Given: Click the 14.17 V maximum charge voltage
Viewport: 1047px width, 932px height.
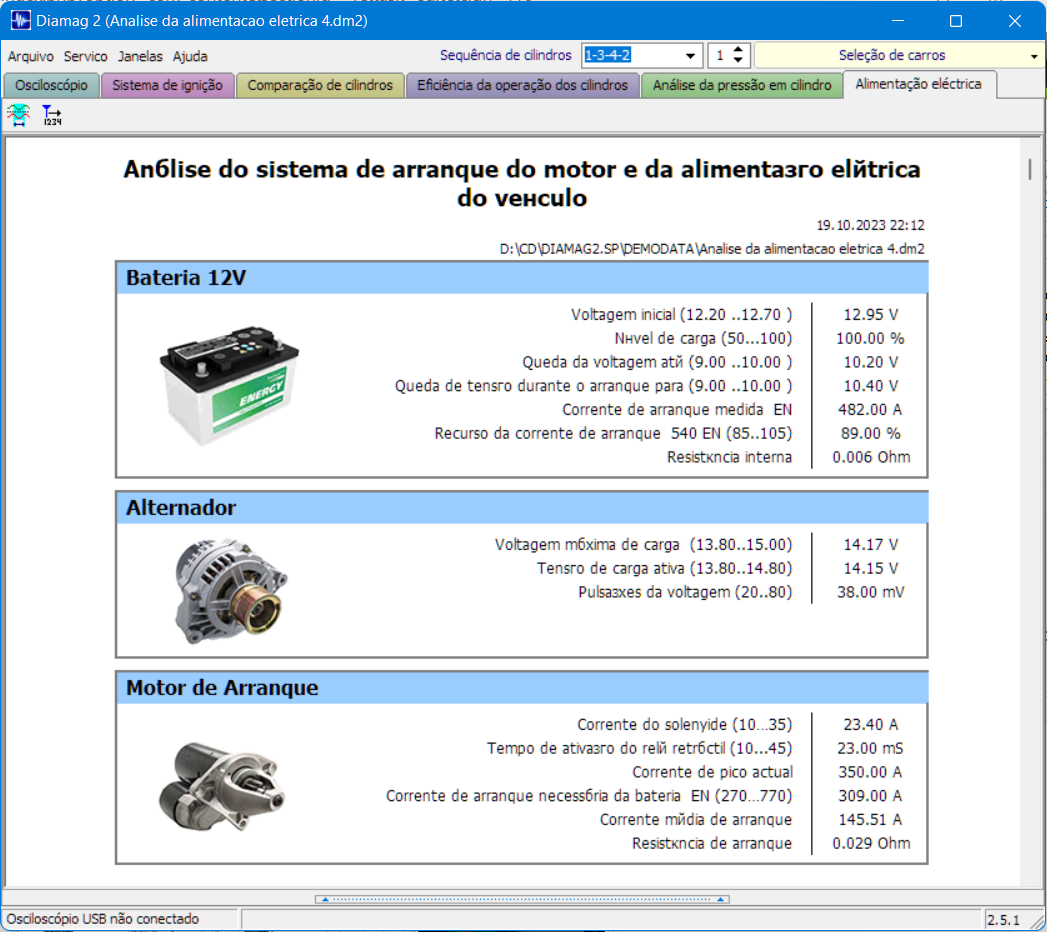Looking at the screenshot, I should (x=871, y=545).
